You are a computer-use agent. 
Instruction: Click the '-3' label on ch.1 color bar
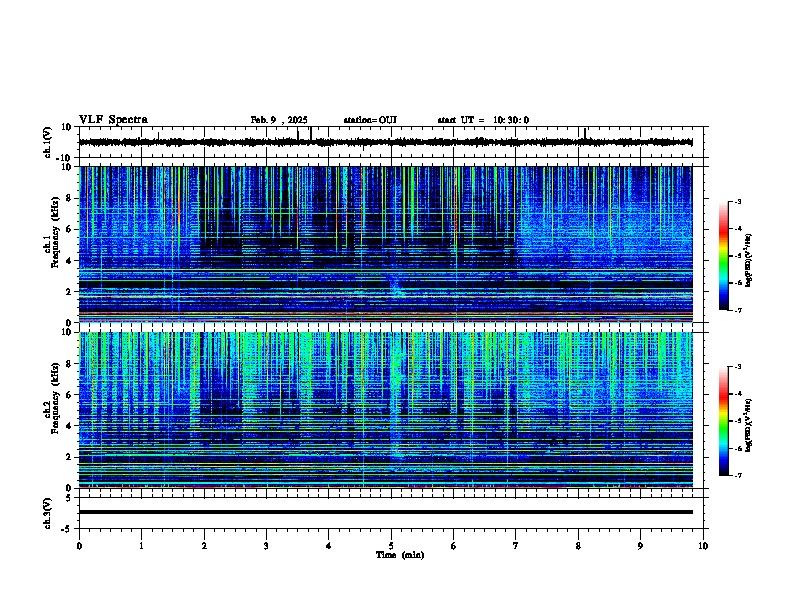point(738,201)
